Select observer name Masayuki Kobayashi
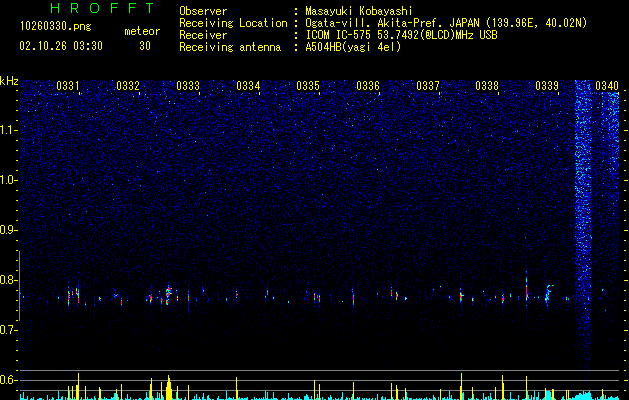 [x=359, y=11]
